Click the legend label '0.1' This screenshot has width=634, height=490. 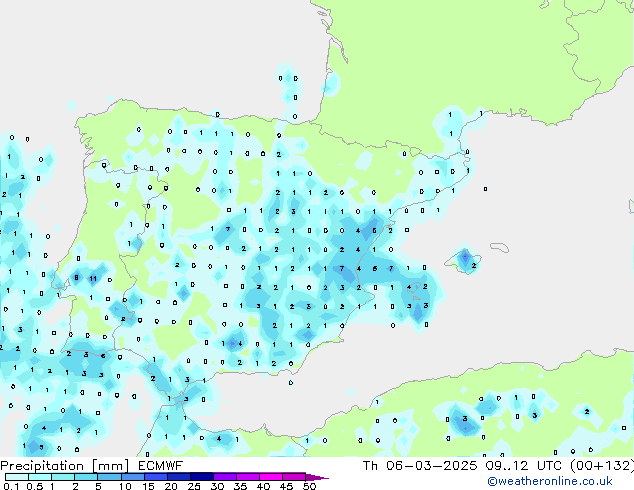(11, 486)
